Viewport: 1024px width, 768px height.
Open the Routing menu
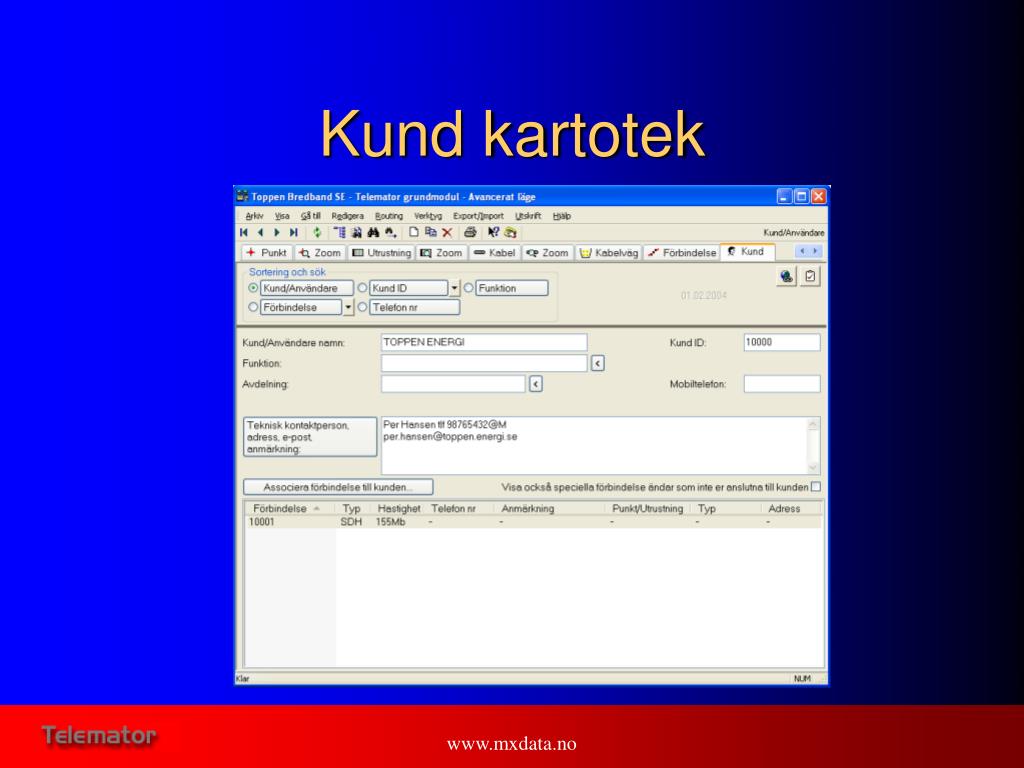coord(389,216)
